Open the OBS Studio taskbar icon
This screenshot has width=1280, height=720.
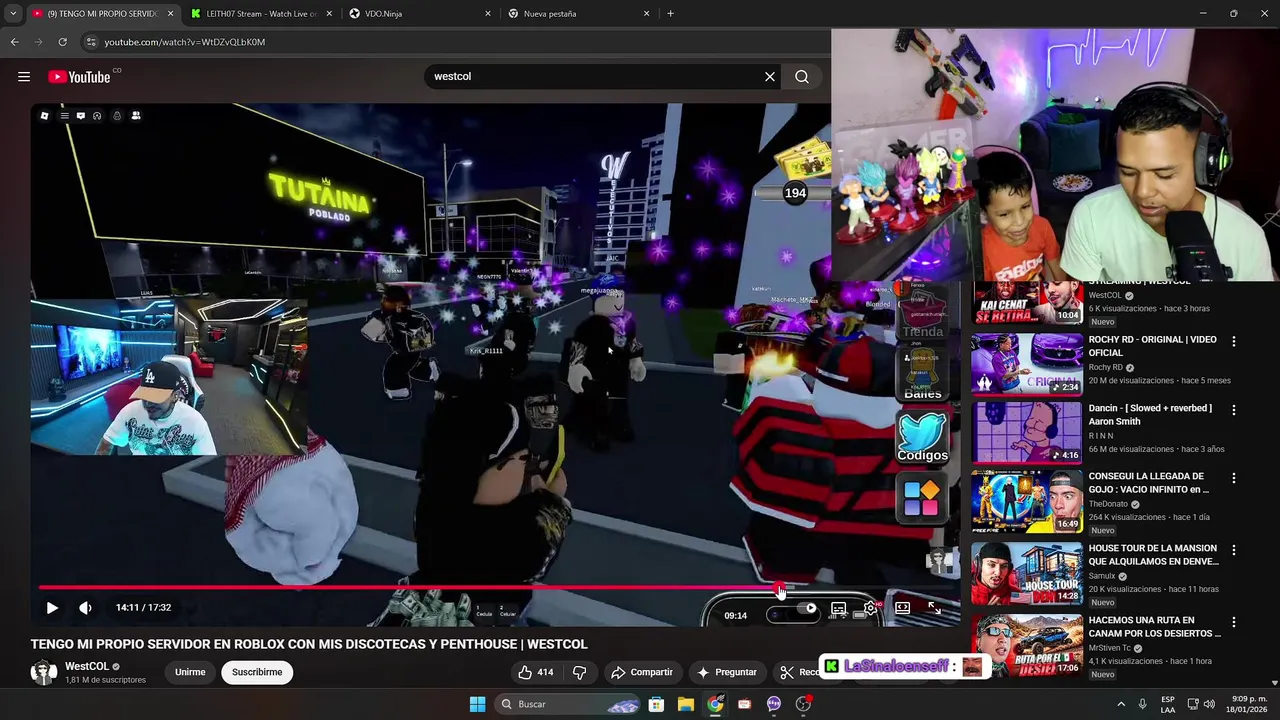click(803, 704)
